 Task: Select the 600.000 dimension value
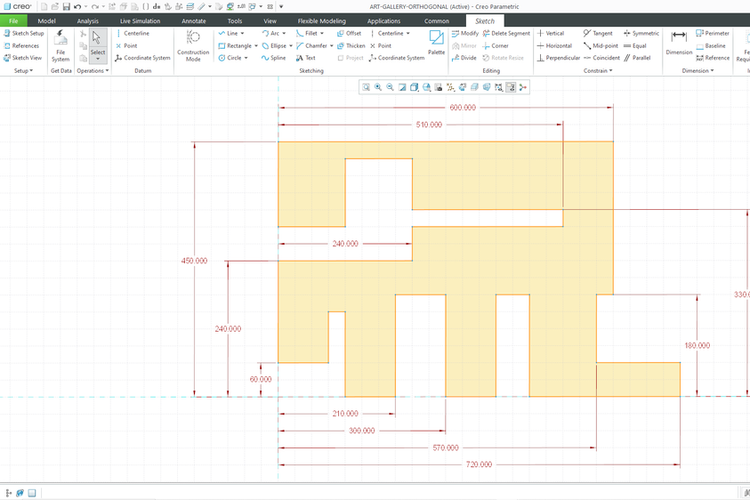462,107
